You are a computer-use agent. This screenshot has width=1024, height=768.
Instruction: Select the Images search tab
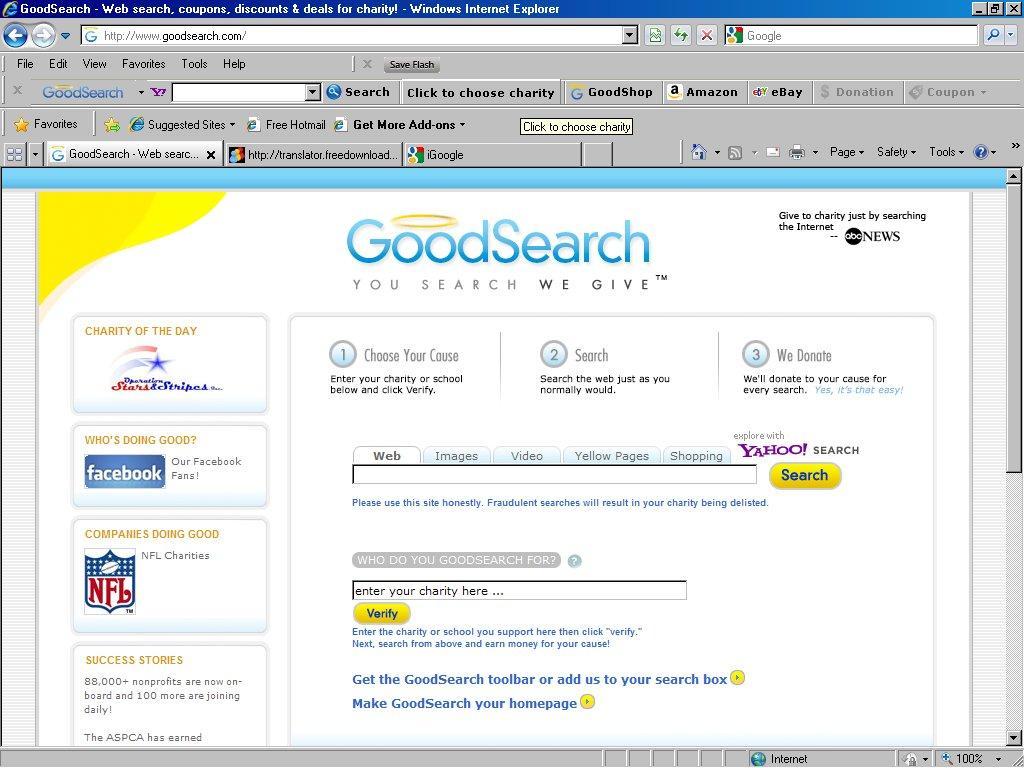coord(456,456)
